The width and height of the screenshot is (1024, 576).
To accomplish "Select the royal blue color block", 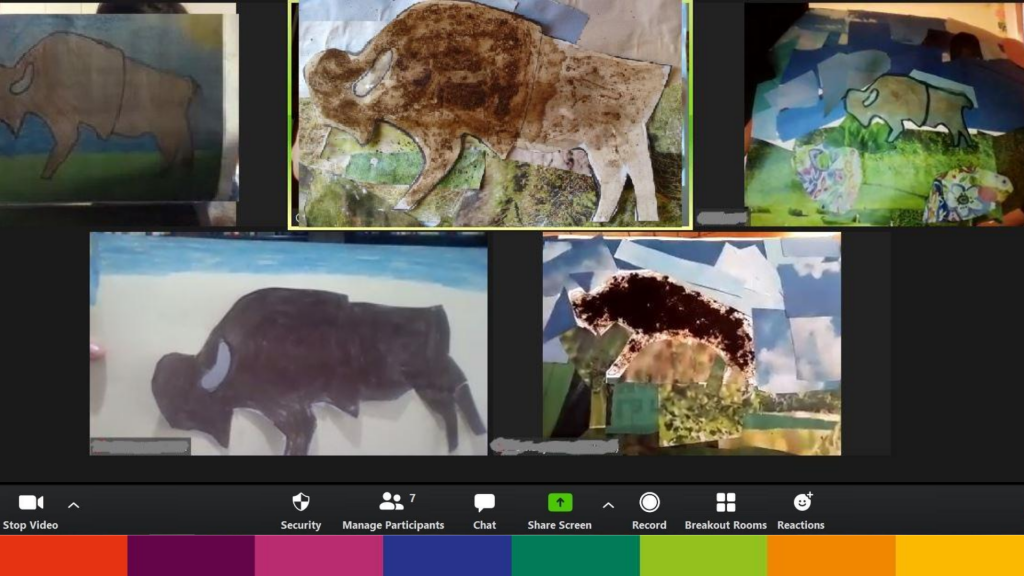I will pos(447,556).
